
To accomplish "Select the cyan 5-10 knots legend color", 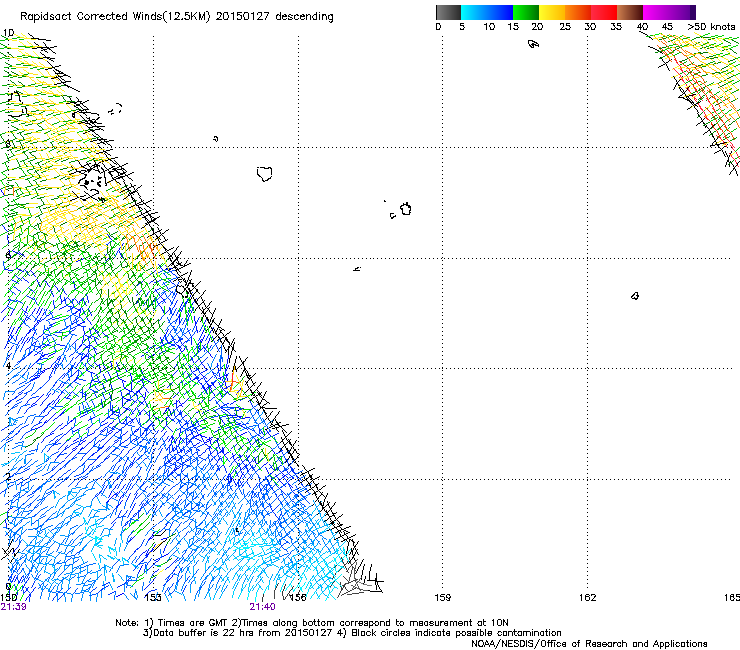I will click(474, 12).
